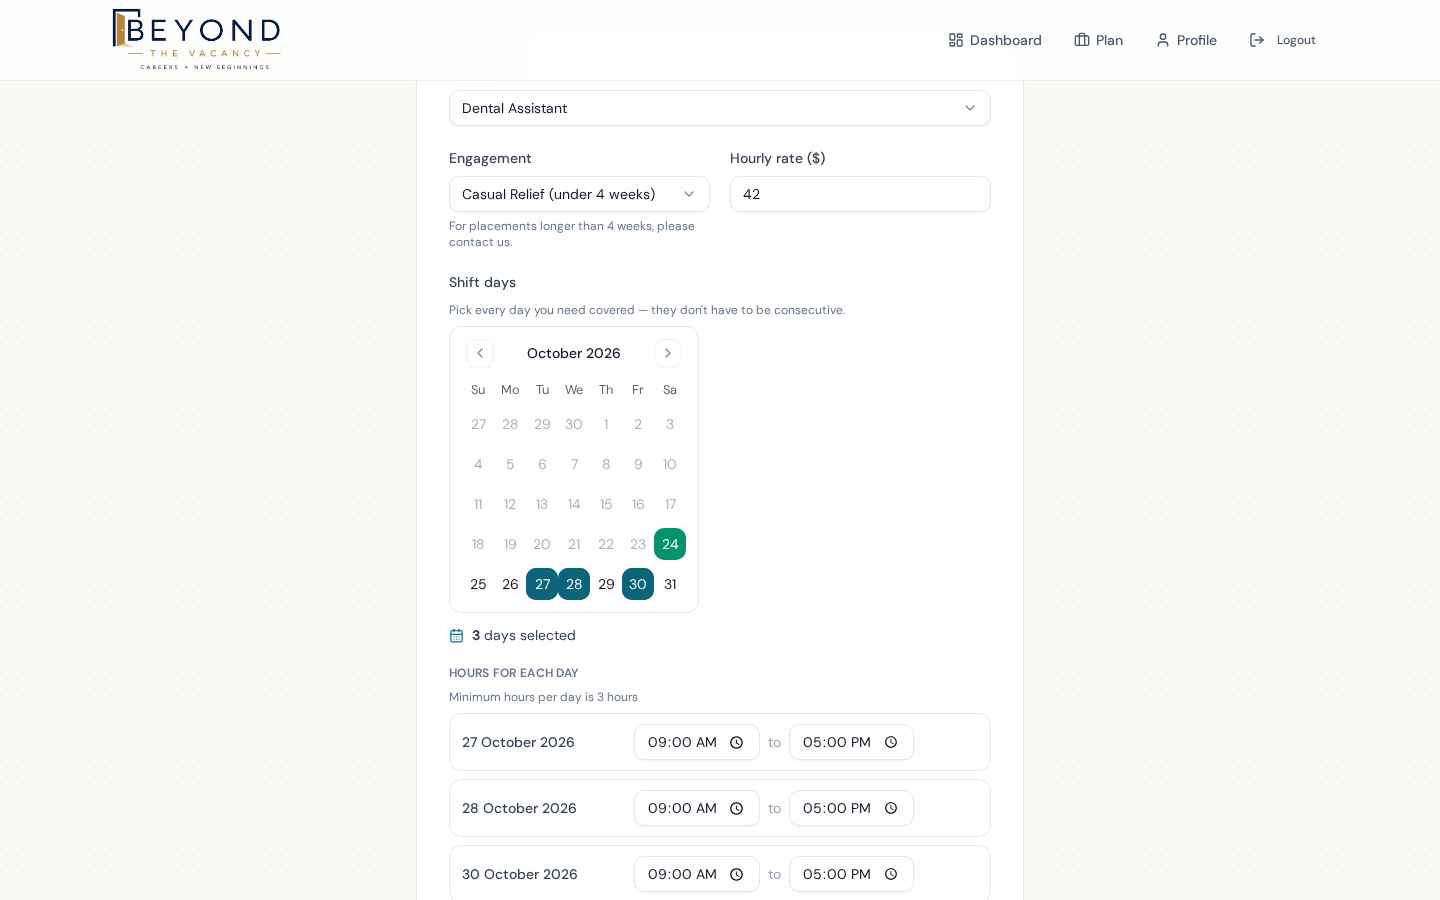
Task: Edit the 30 October start time field
Action: [697, 874]
